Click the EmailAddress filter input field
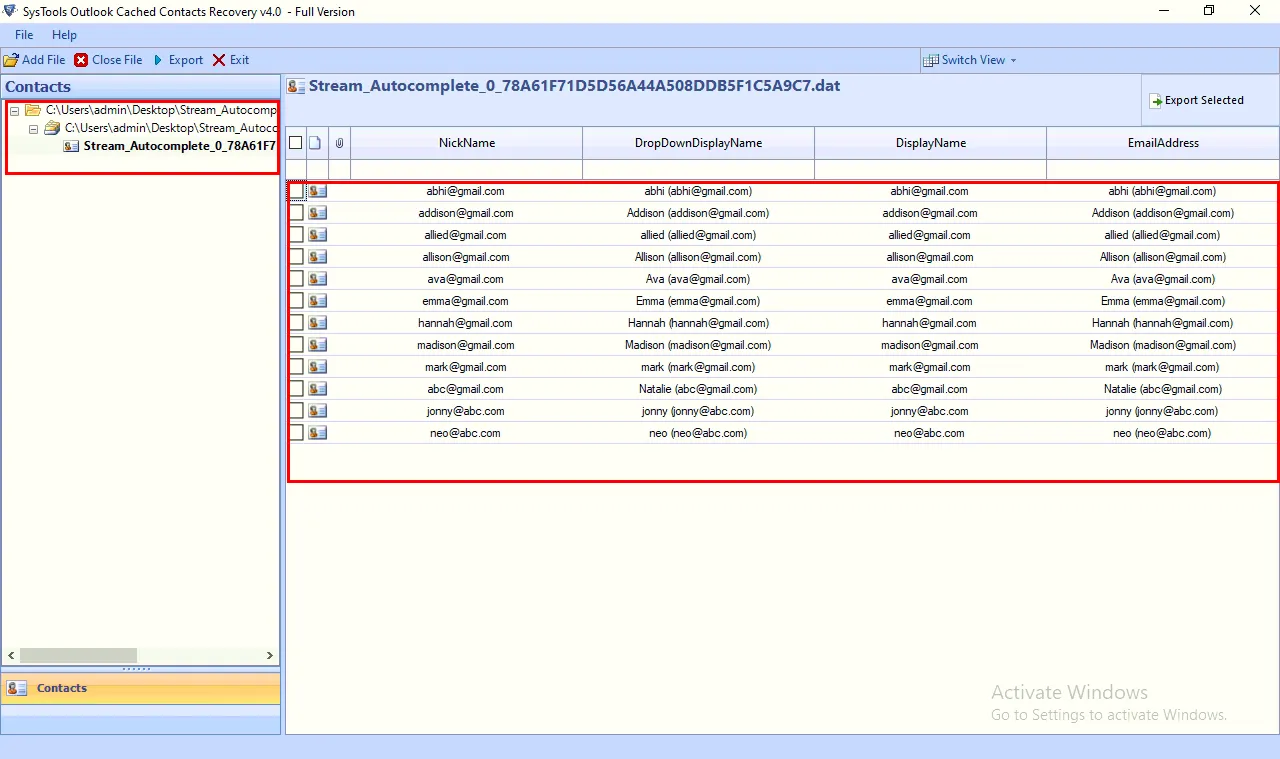 pyautogui.click(x=1163, y=170)
